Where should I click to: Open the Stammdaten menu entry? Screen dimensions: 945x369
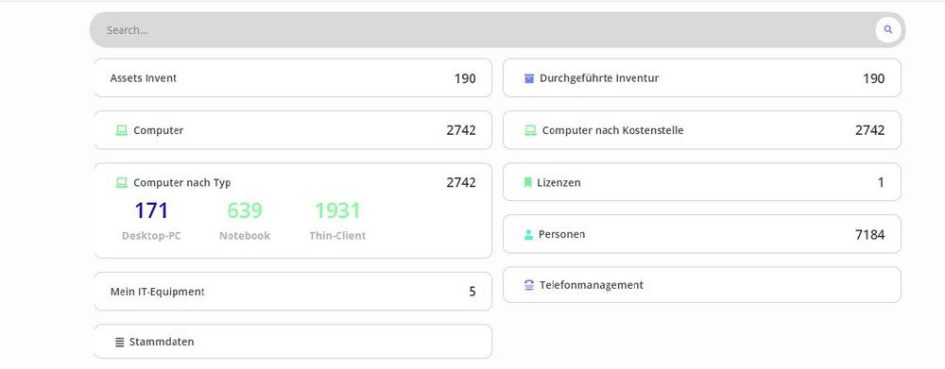293,342
